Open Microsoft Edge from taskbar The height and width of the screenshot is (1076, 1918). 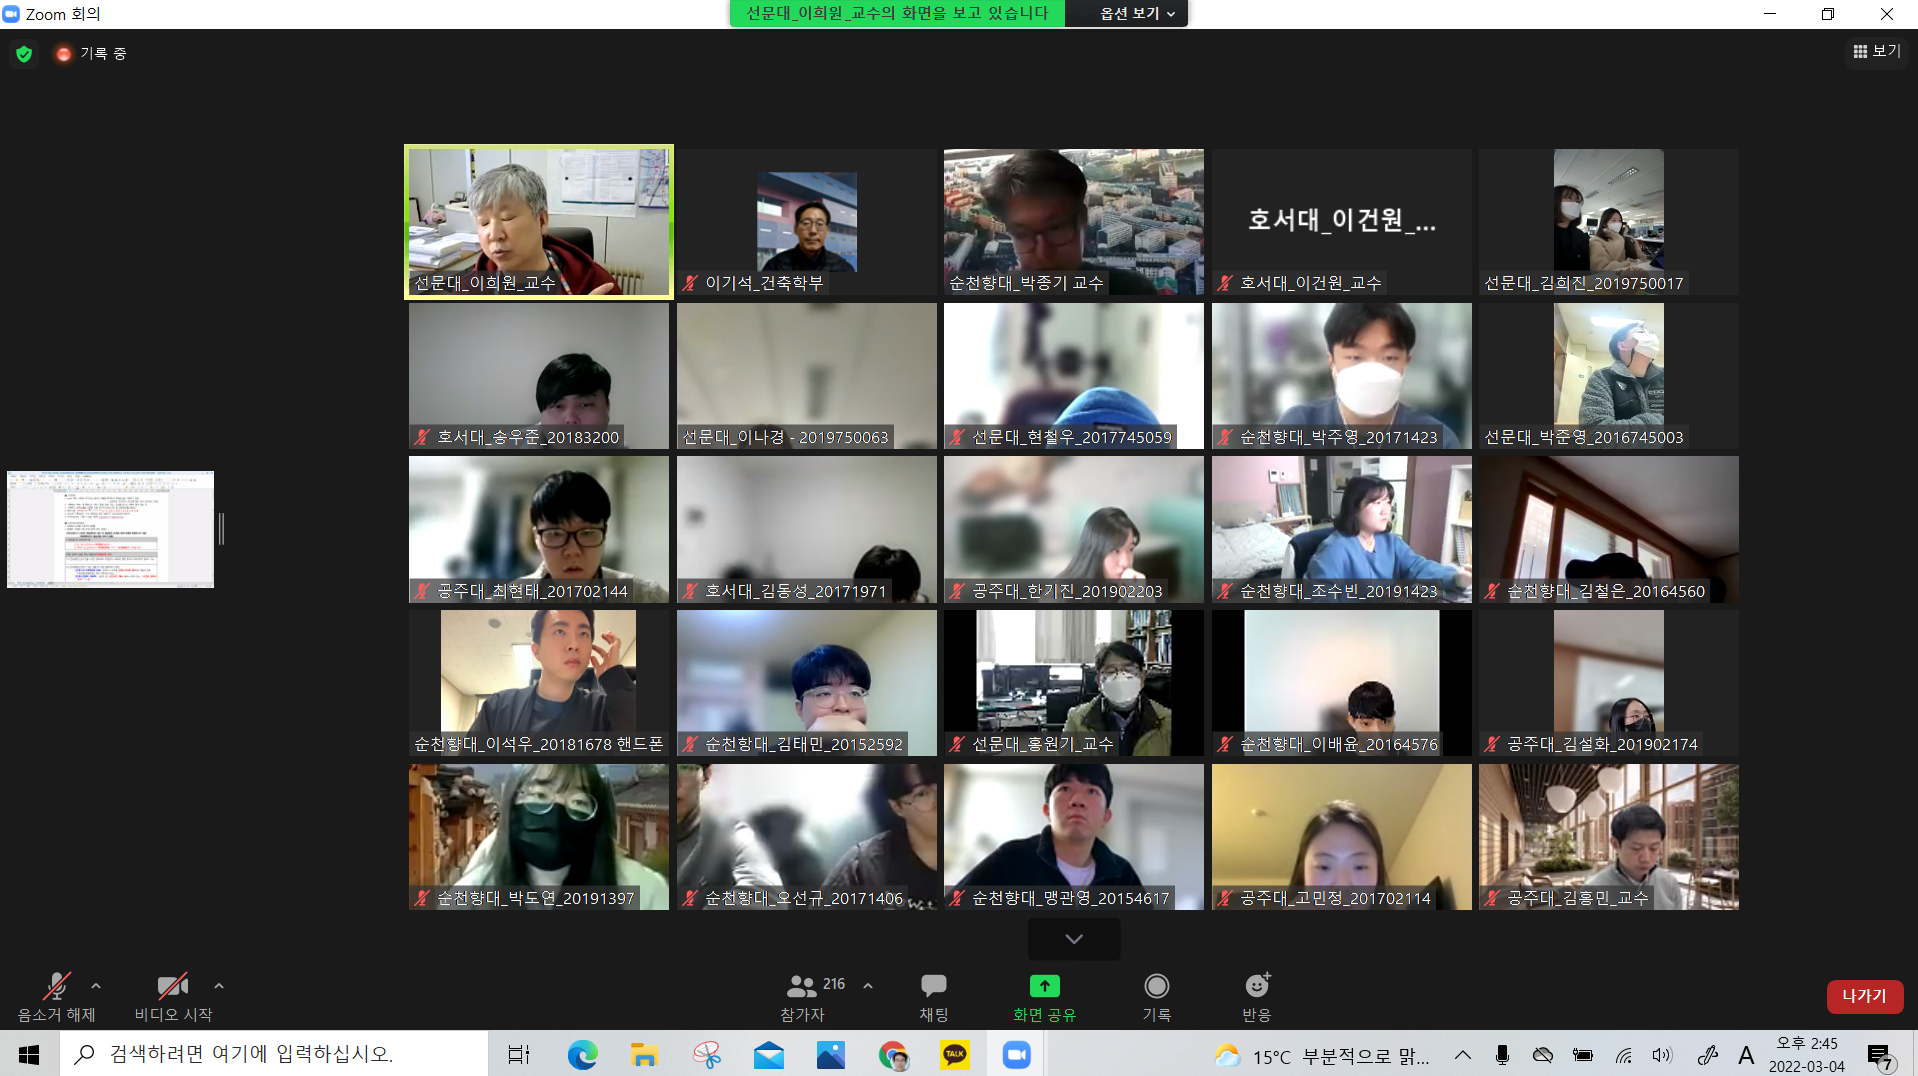(582, 1055)
